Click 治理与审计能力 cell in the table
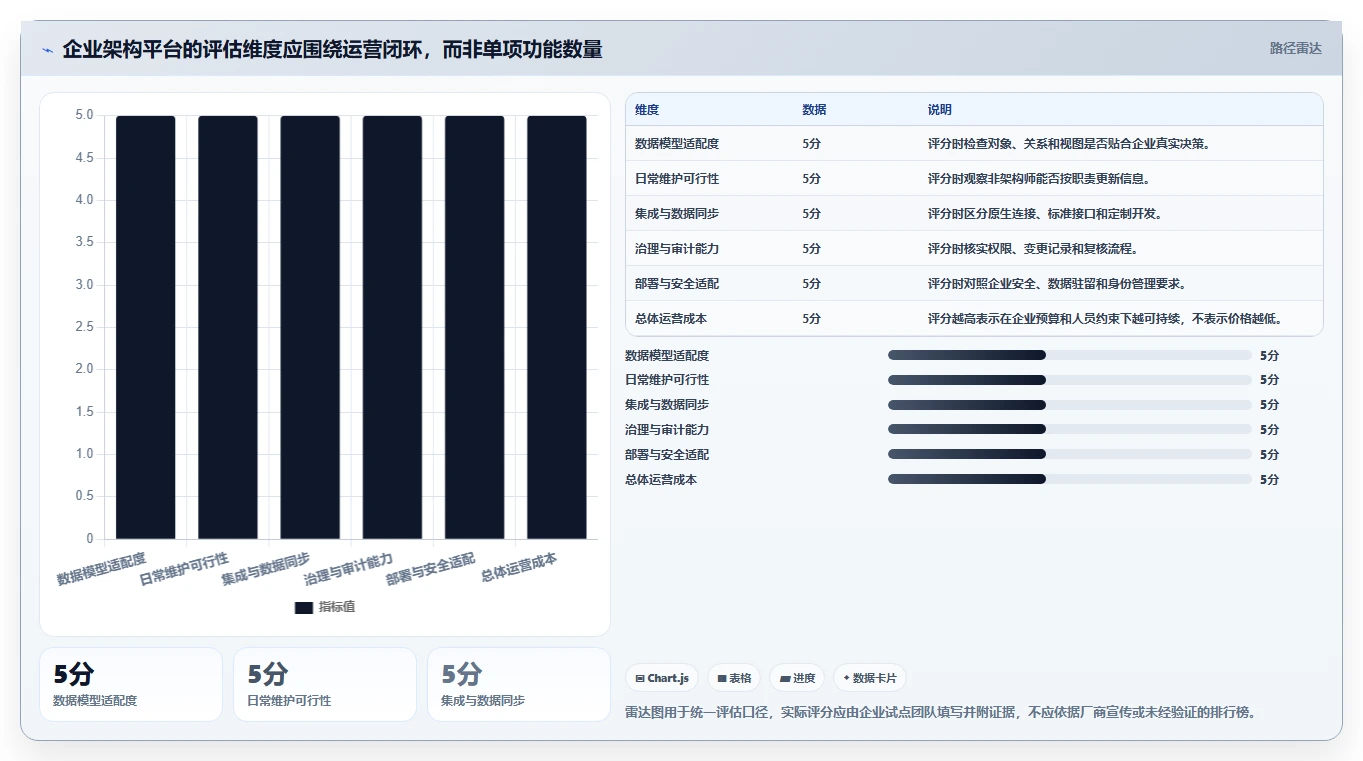Image resolution: width=1363 pixels, height=761 pixels. pyautogui.click(x=677, y=249)
